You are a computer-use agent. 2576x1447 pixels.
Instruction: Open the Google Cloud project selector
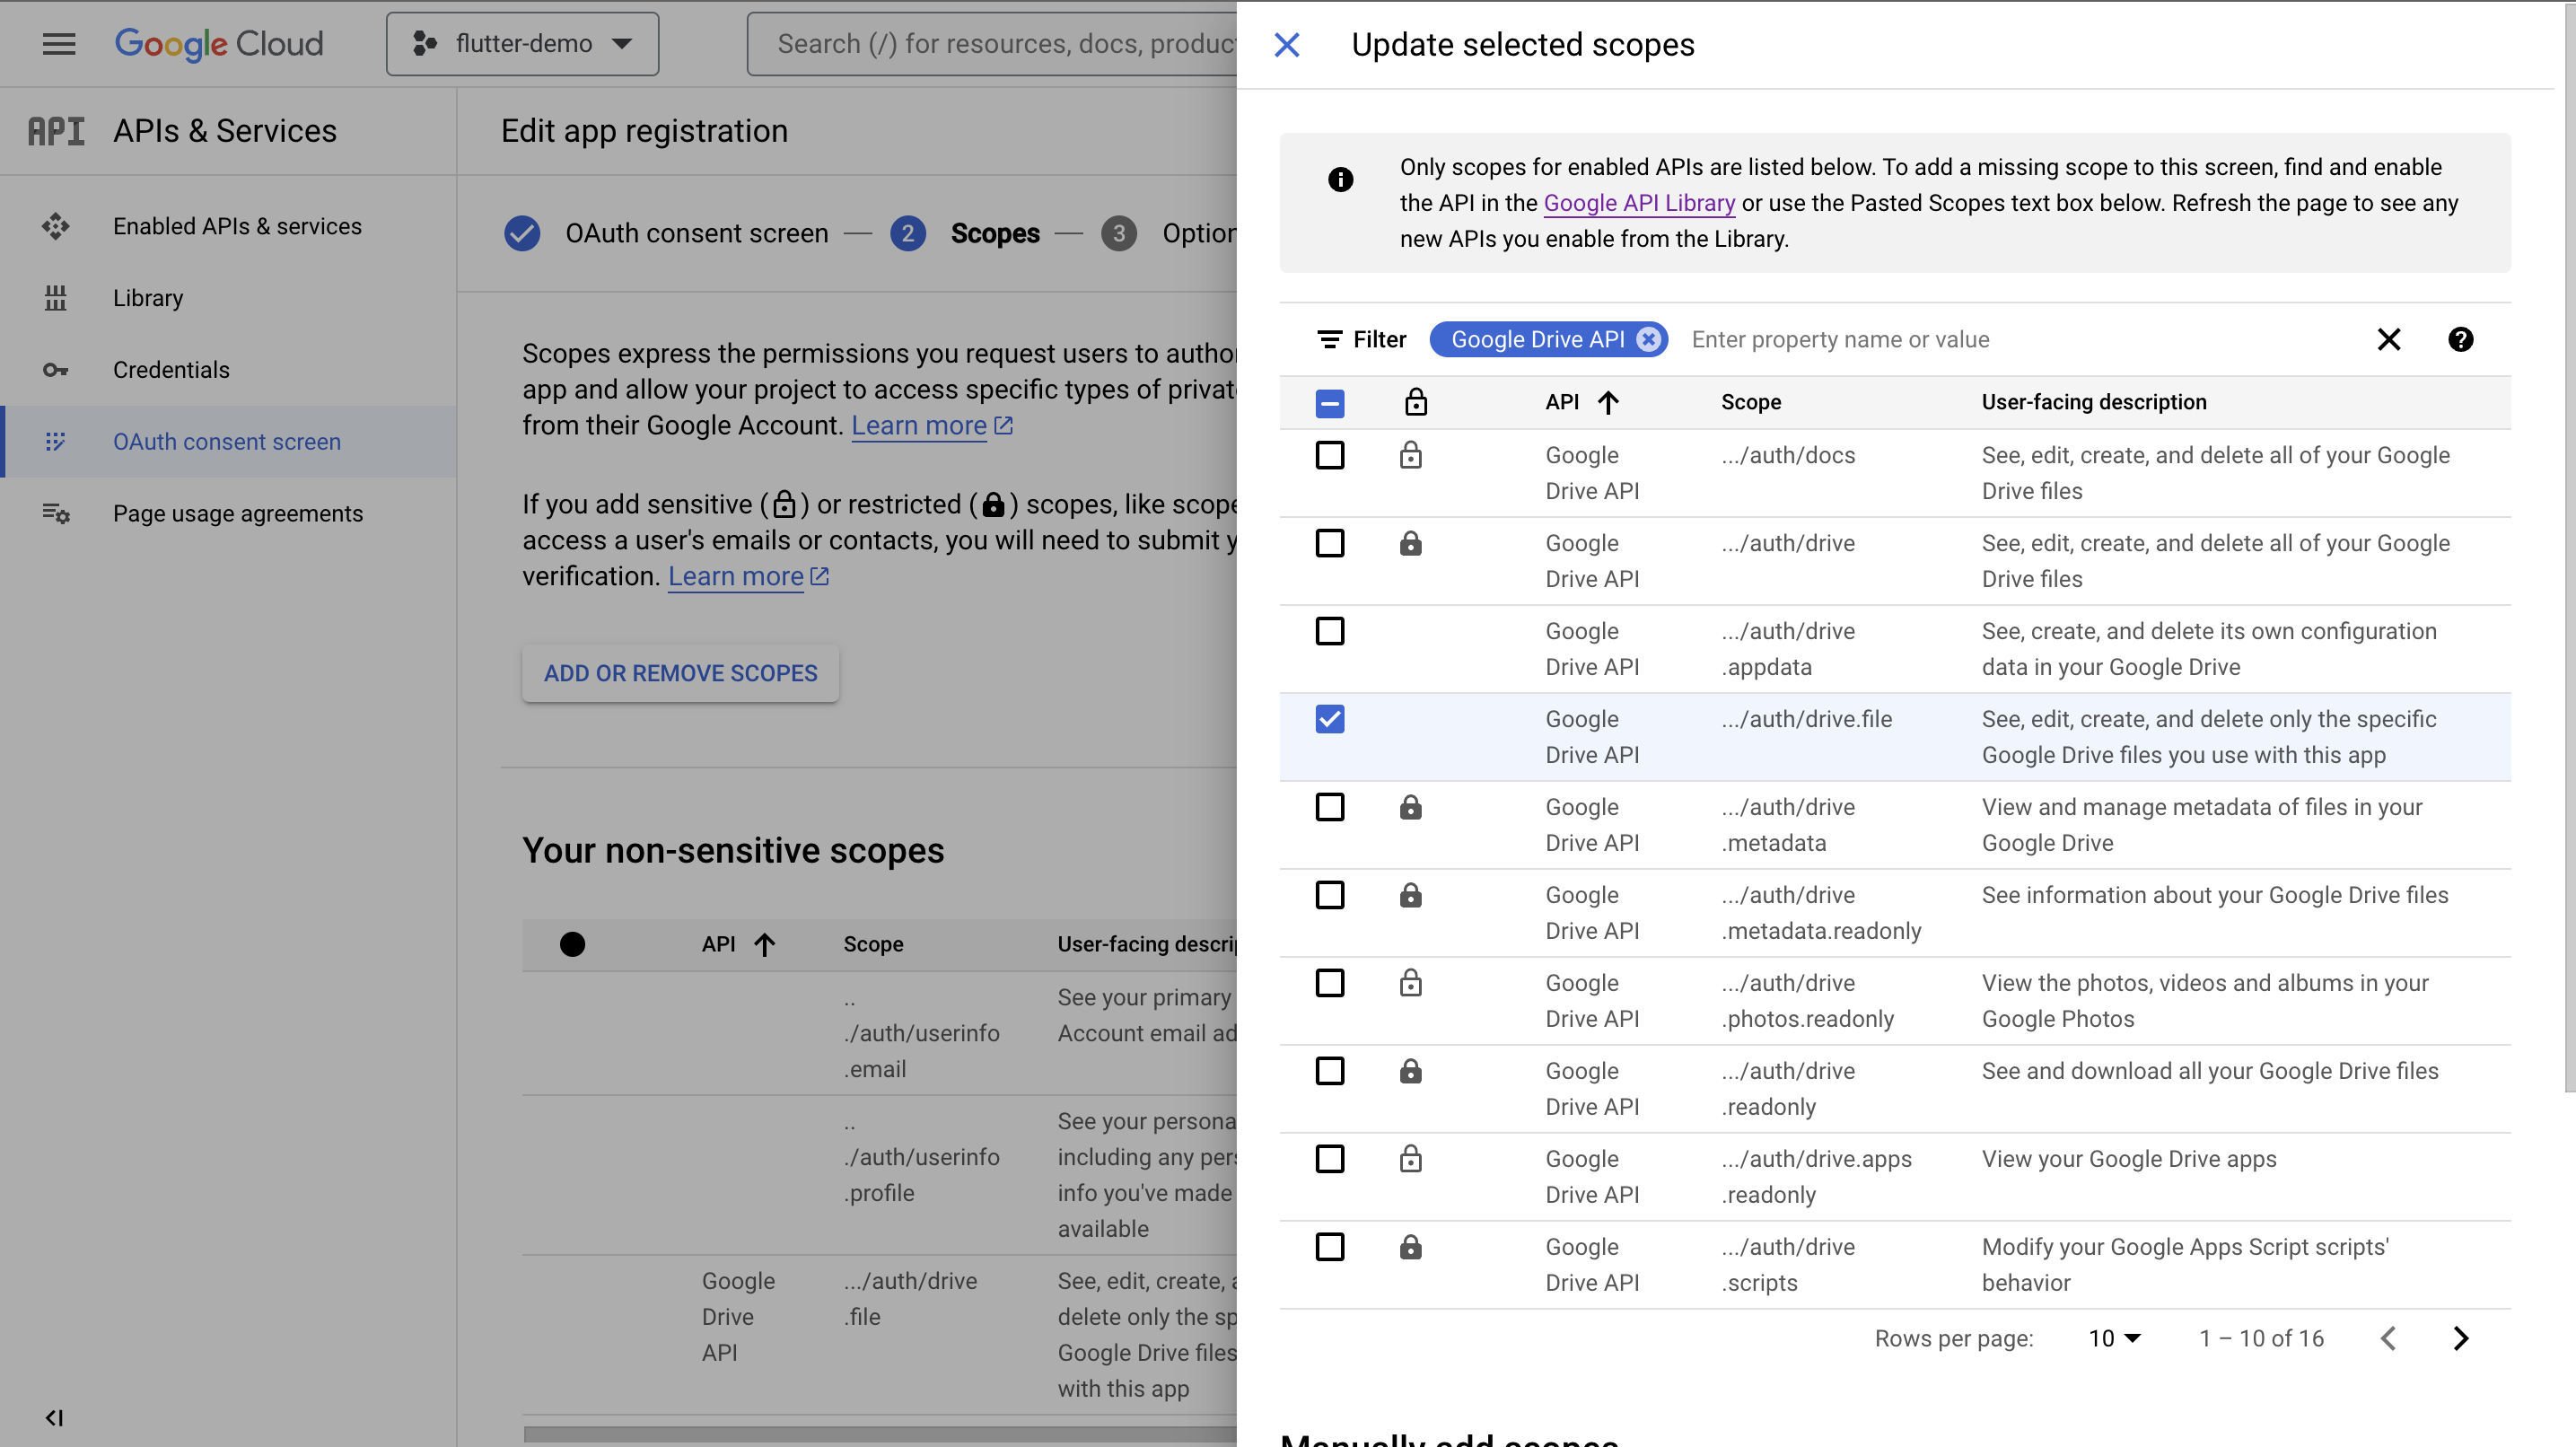click(x=521, y=42)
